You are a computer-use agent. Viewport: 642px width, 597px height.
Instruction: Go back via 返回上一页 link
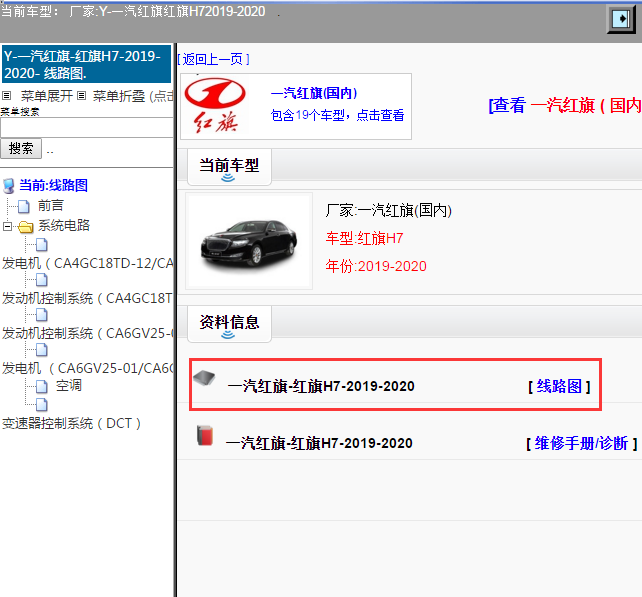point(213,59)
